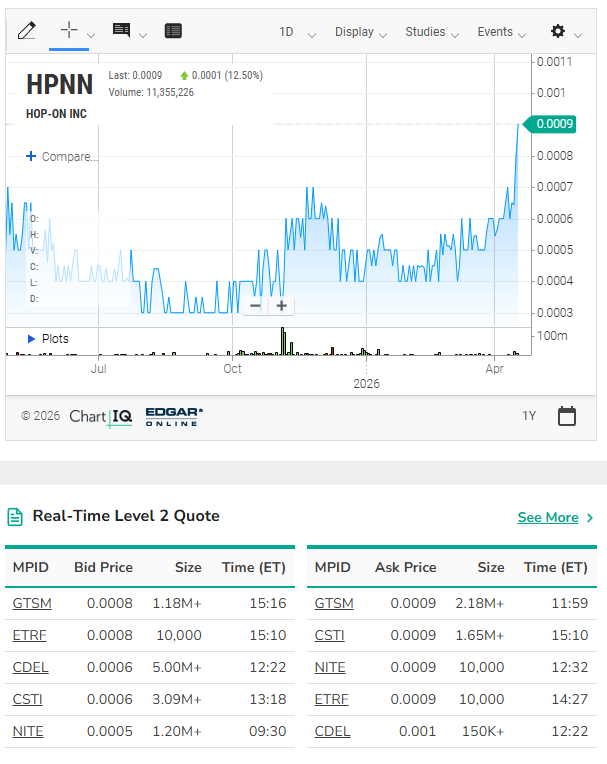Click the See More arrow chevron
The width and height of the screenshot is (607, 764).
tap(590, 517)
